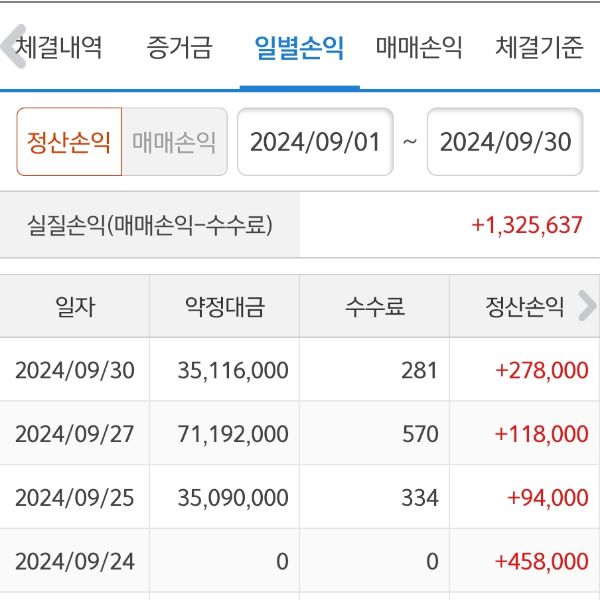Toggle to 매매손익 view button
Viewport: 600px width, 600px height.
tap(174, 142)
